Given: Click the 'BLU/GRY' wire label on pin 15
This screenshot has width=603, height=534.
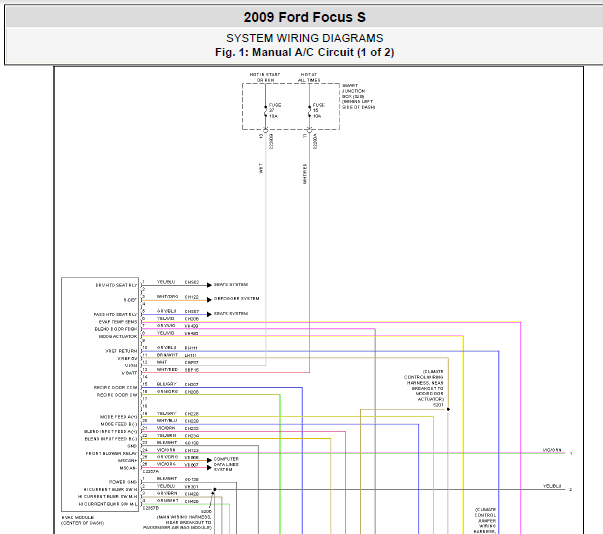Looking at the screenshot, I should point(167,384).
